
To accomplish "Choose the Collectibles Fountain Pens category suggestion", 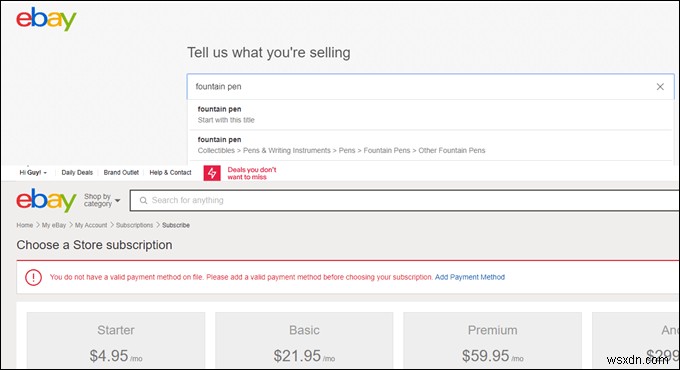I will click(430, 145).
